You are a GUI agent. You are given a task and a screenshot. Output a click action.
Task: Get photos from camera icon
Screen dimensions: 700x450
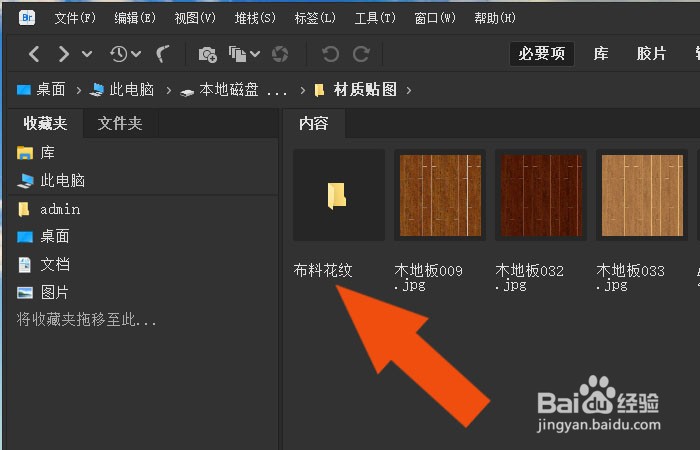pyautogui.click(x=208, y=54)
